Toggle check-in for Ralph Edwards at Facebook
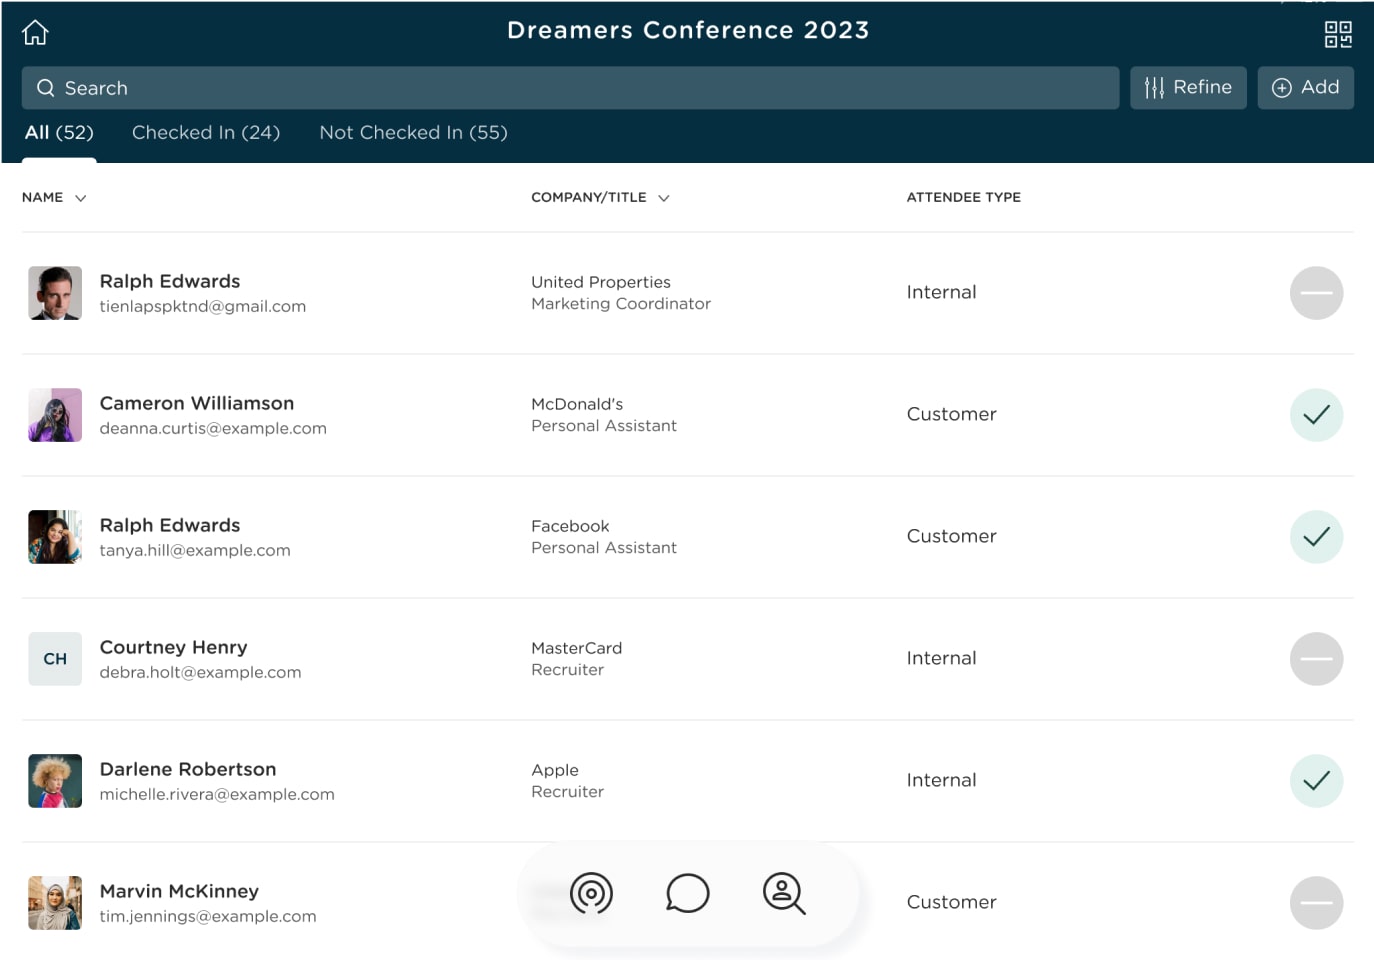Image resolution: width=1374 pixels, height=960 pixels. pos(1316,537)
